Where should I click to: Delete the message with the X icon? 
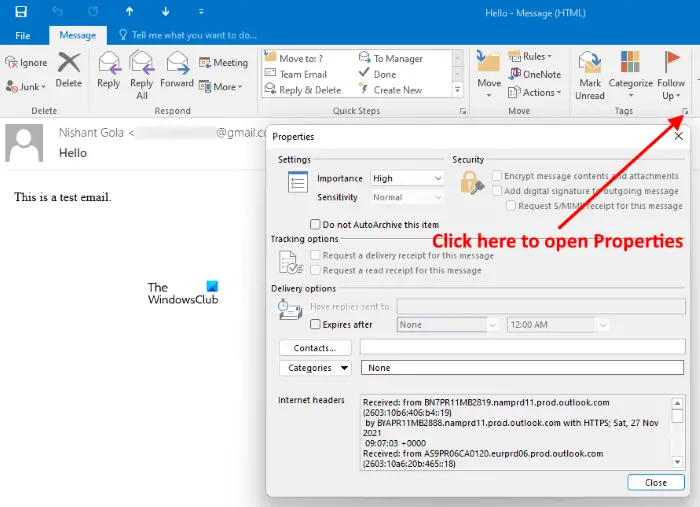coord(69,71)
